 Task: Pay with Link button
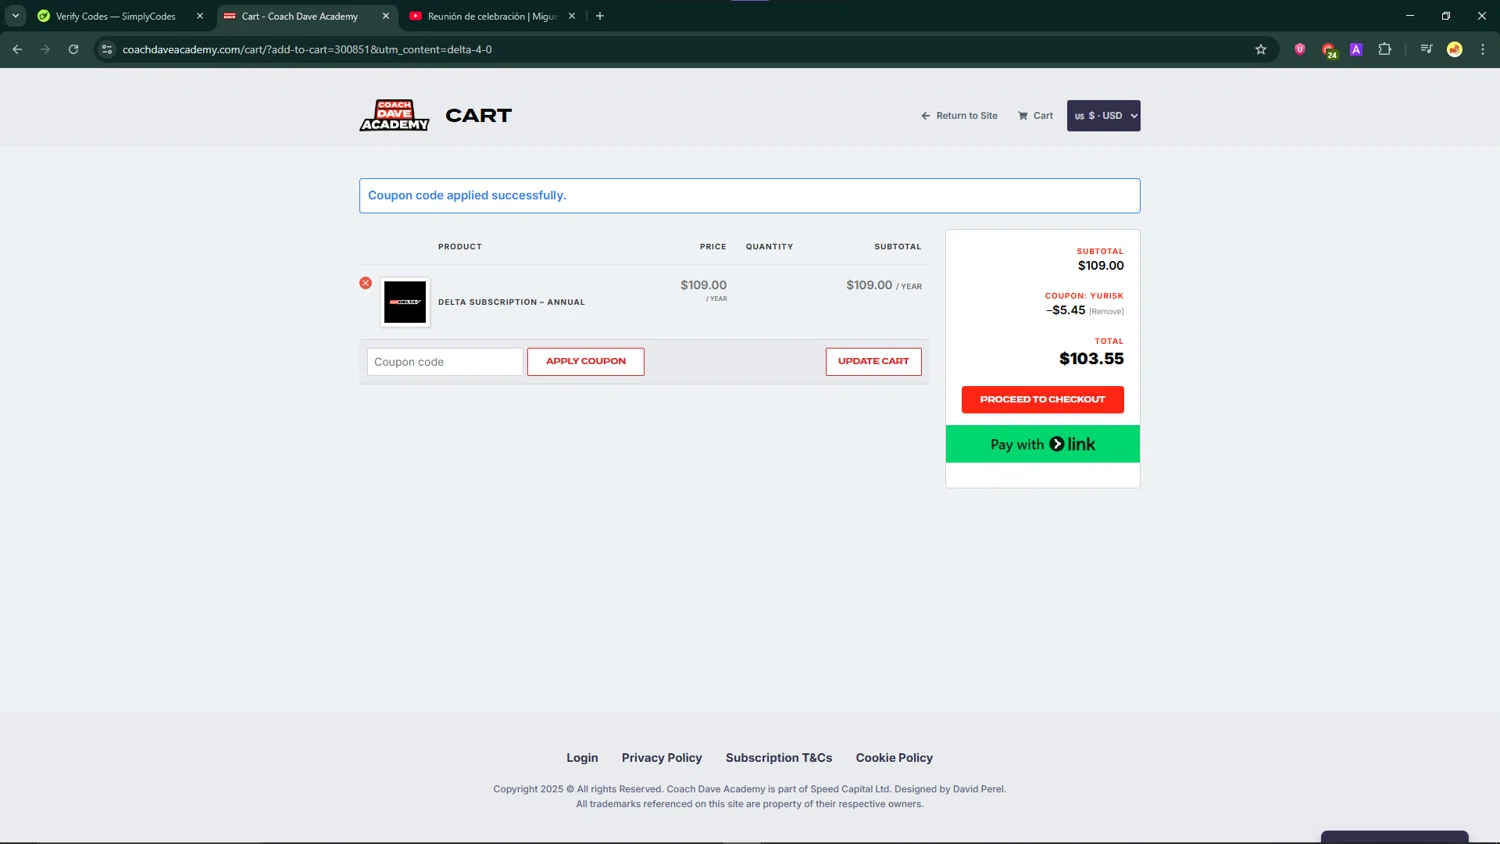[1043, 444]
